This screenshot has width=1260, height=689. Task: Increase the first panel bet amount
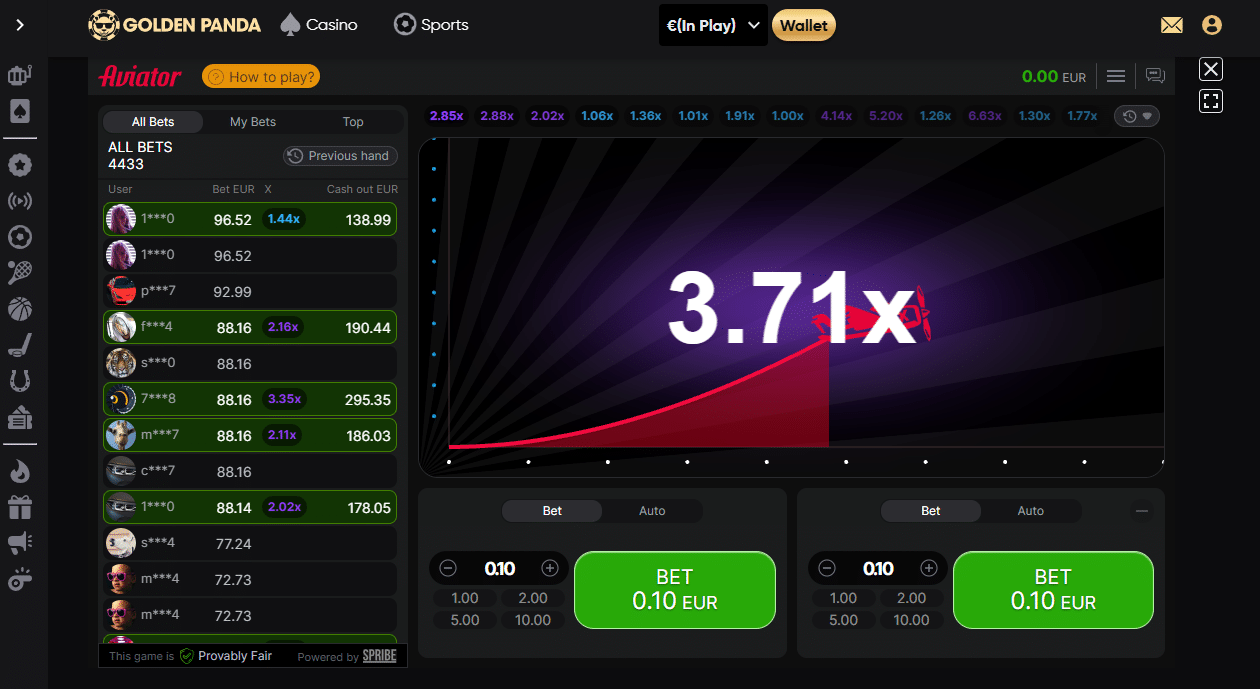point(550,568)
